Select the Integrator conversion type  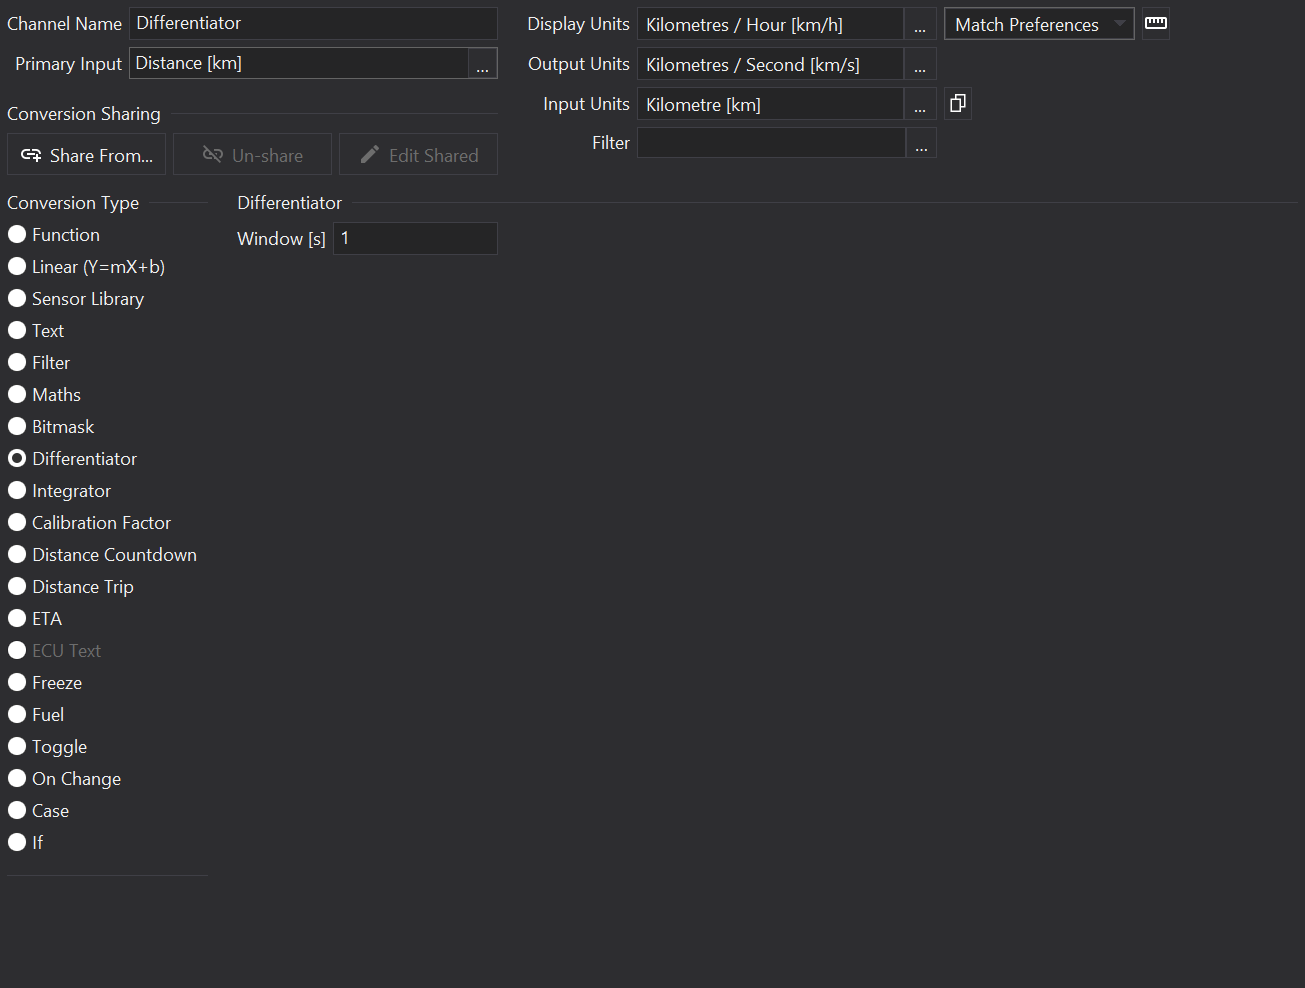click(17, 491)
